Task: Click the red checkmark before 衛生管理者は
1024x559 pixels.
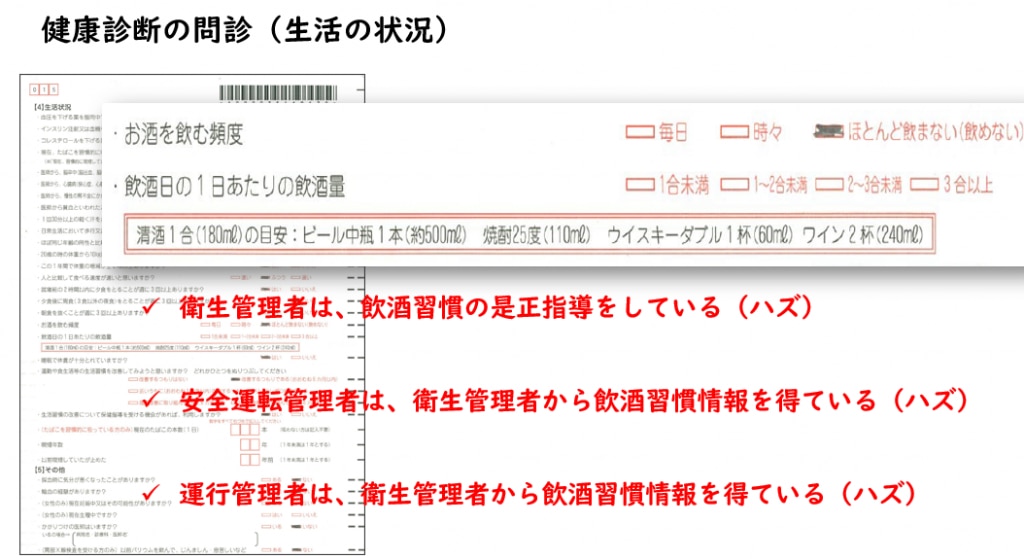Action: [150, 307]
